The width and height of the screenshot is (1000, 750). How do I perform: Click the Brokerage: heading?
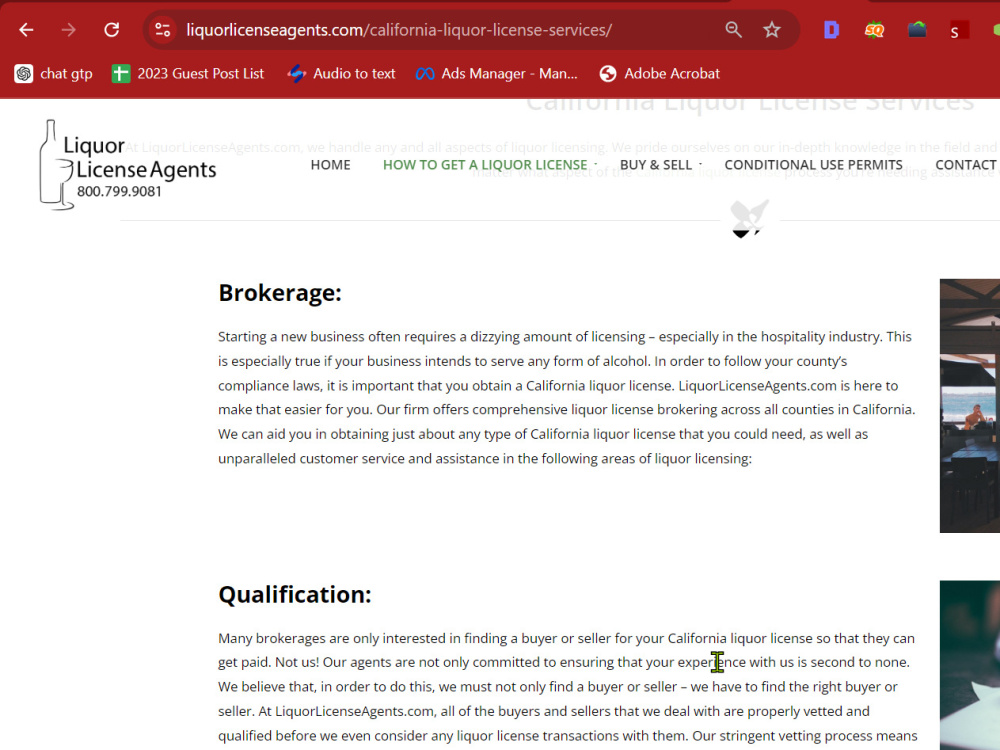click(280, 293)
